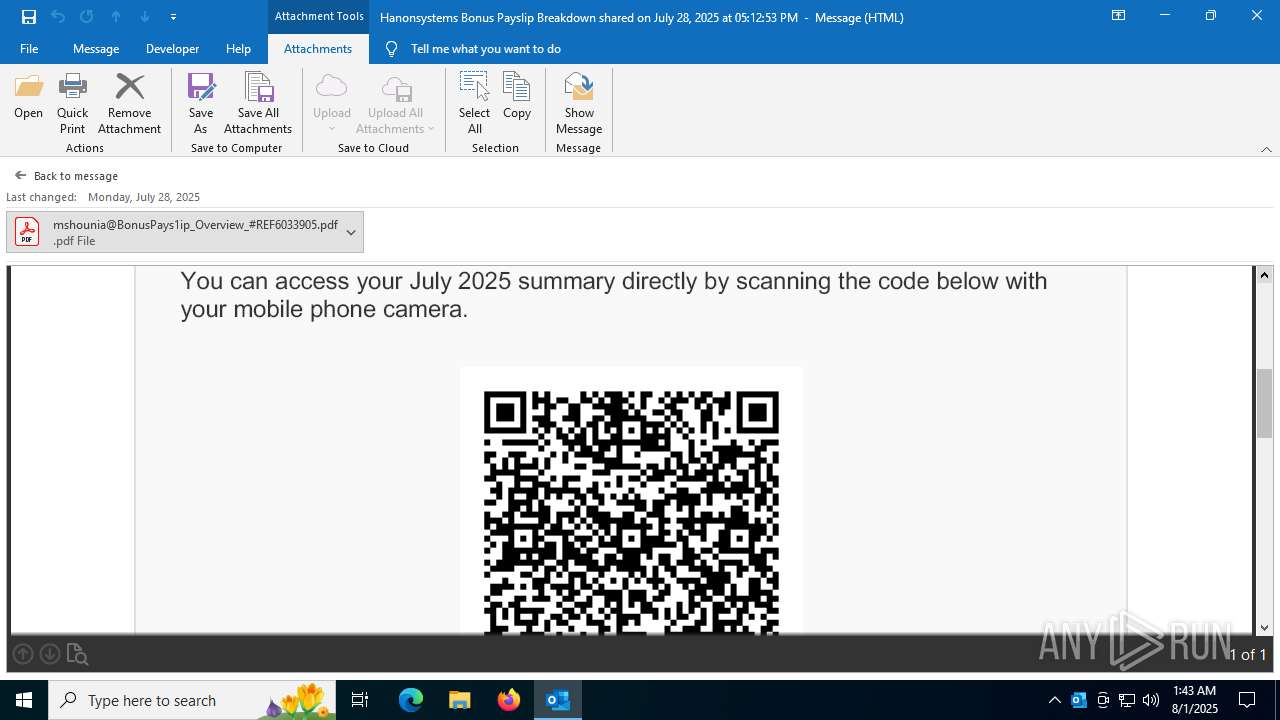Click Quick Print in Actions group
This screenshot has height=720, width=1280.
[x=73, y=104]
